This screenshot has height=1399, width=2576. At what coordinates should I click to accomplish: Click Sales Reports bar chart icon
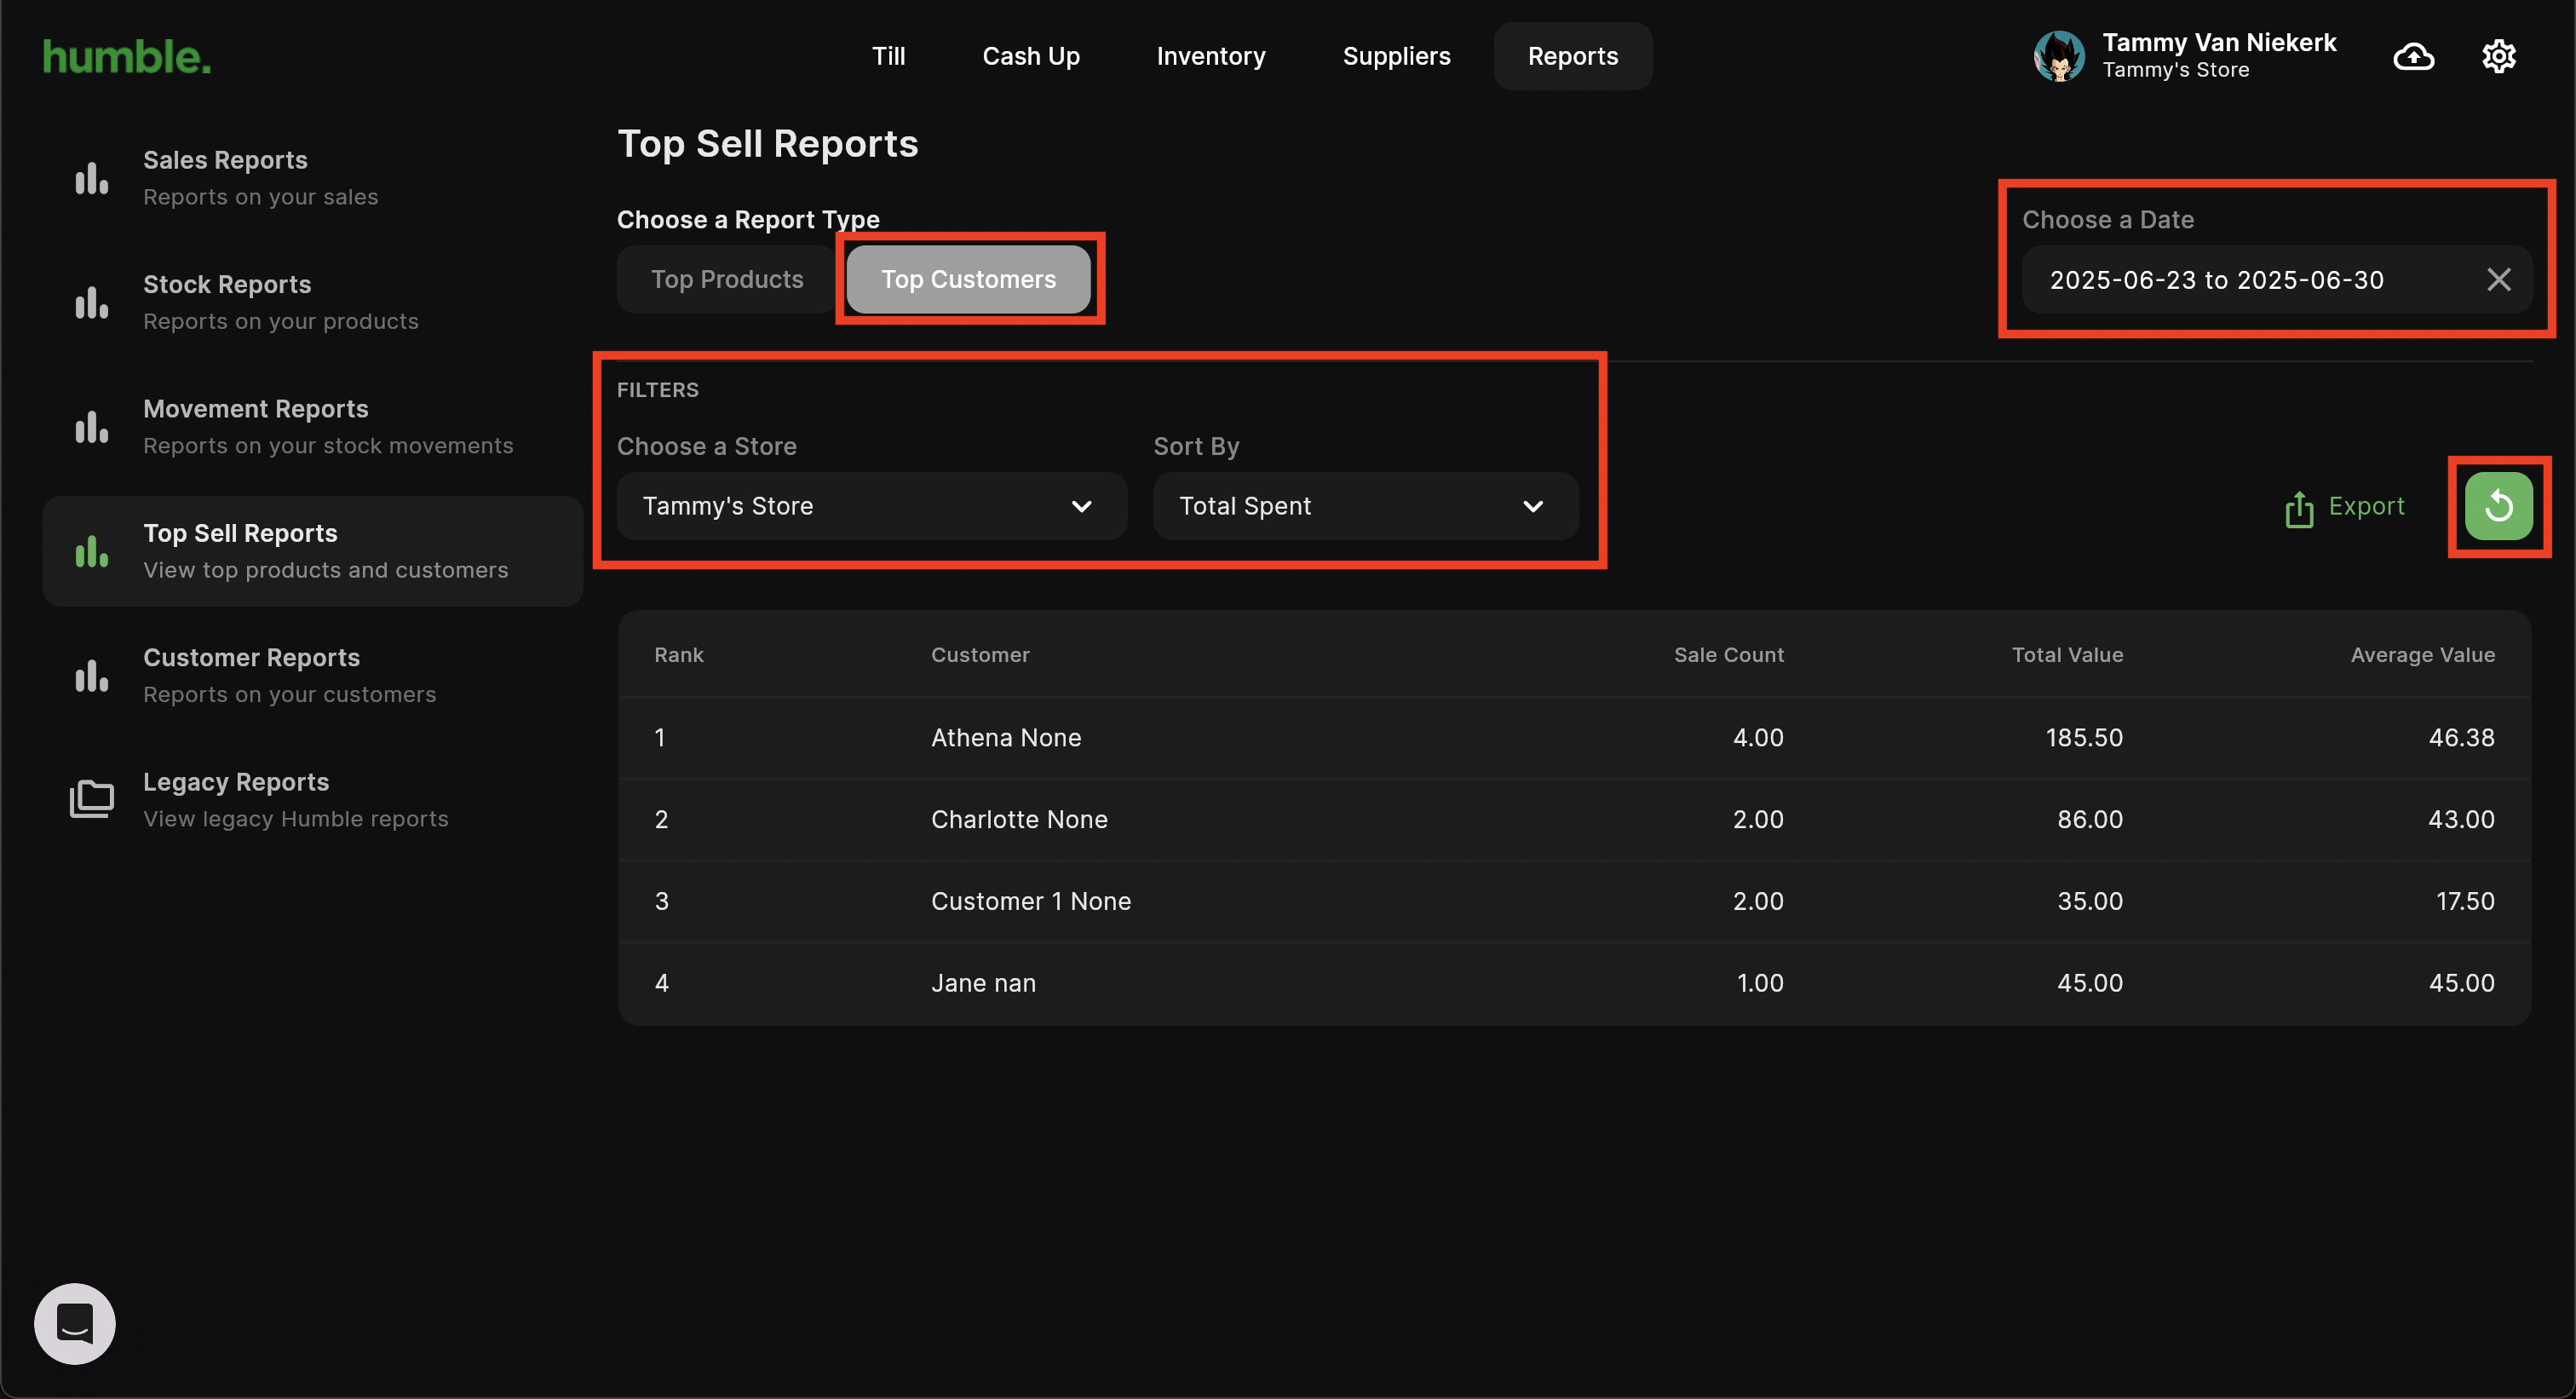(x=92, y=178)
